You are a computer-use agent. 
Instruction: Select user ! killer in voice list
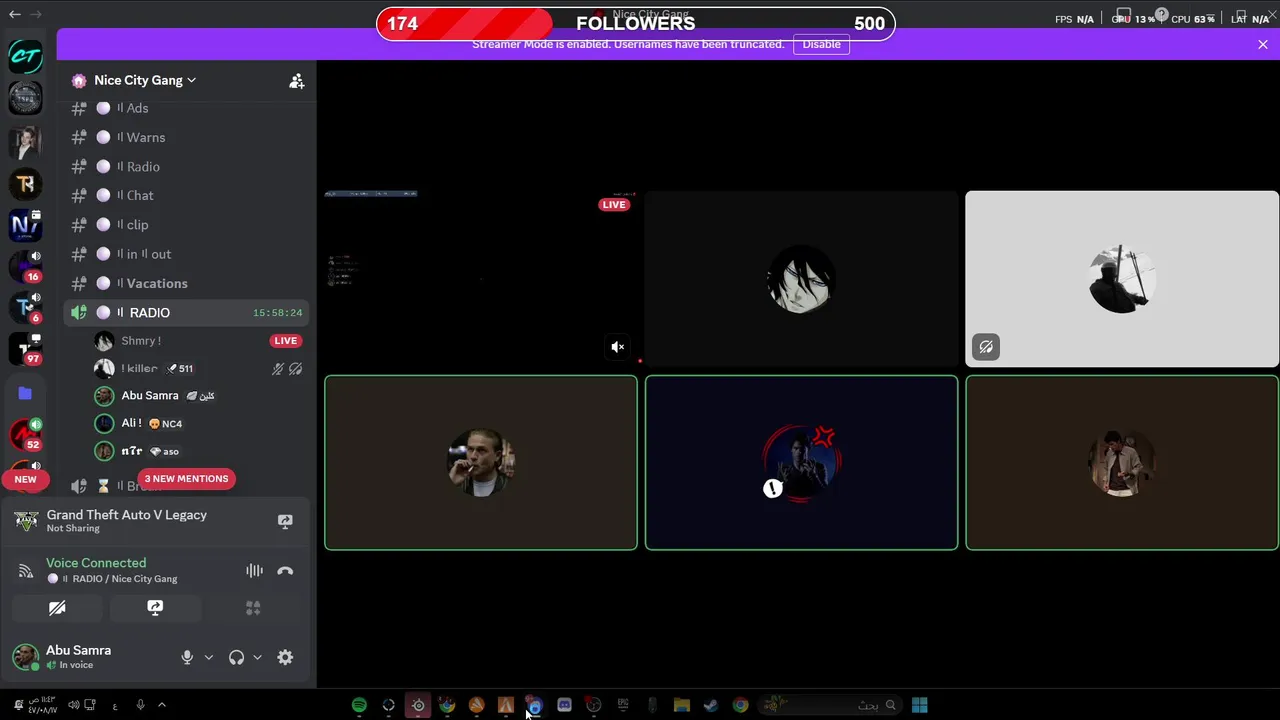[198, 368]
